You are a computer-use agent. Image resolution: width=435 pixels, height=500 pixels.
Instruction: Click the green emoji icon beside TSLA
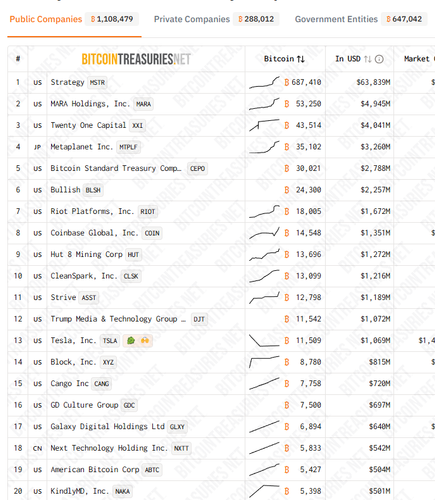pyautogui.click(x=131, y=340)
